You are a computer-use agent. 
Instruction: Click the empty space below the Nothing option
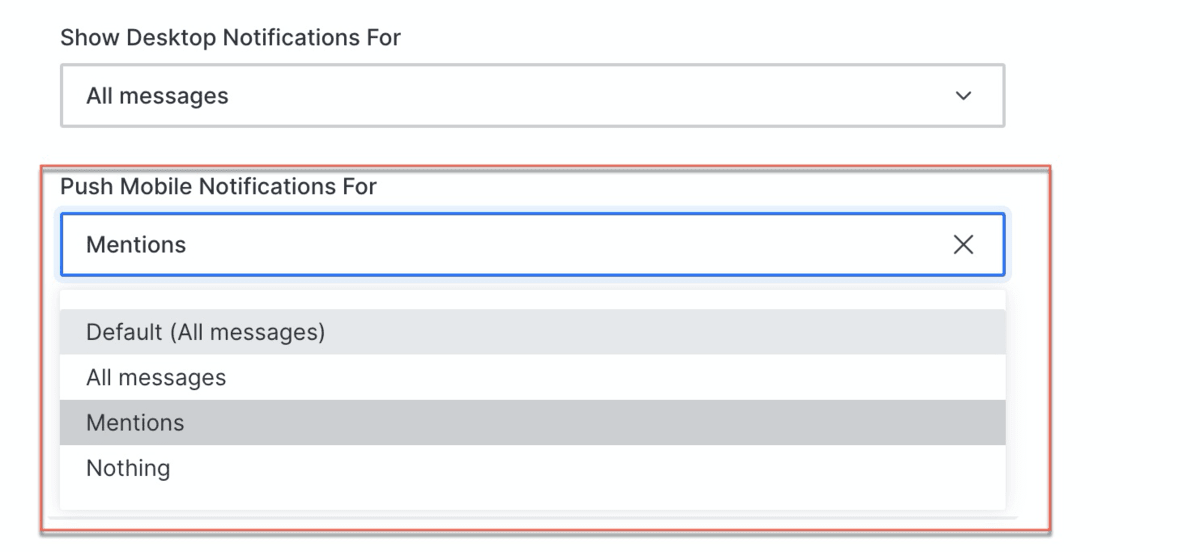point(532,500)
